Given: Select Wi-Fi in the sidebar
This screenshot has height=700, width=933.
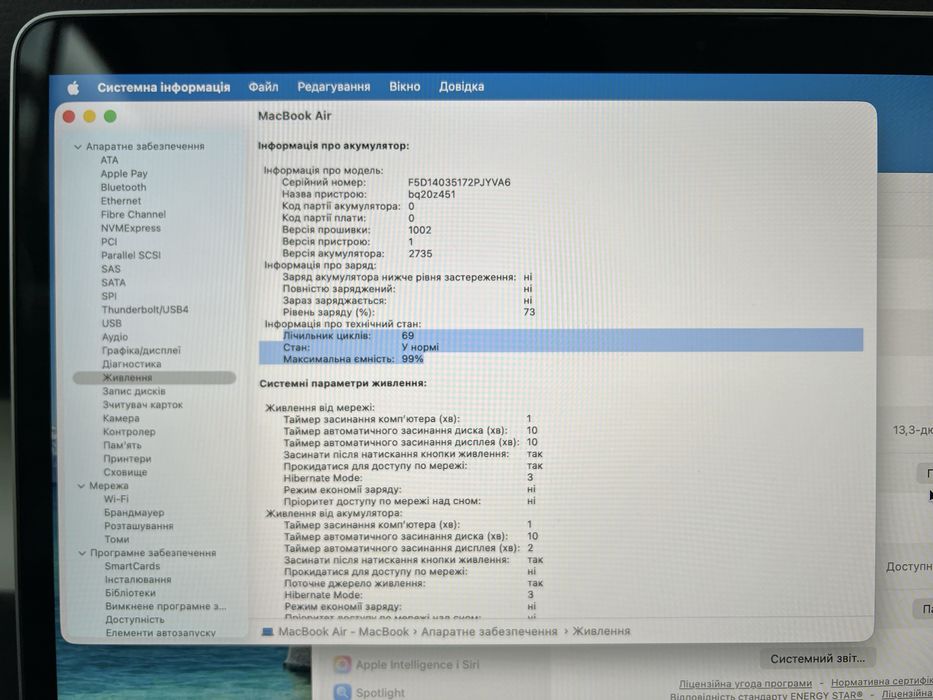Looking at the screenshot, I should pos(116,499).
